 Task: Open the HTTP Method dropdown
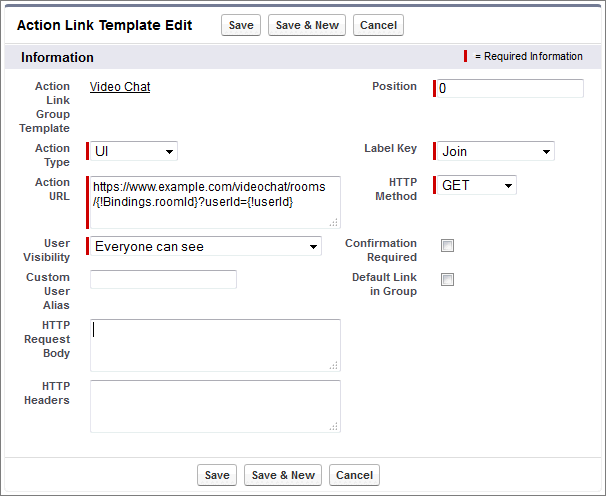pyautogui.click(x=476, y=185)
